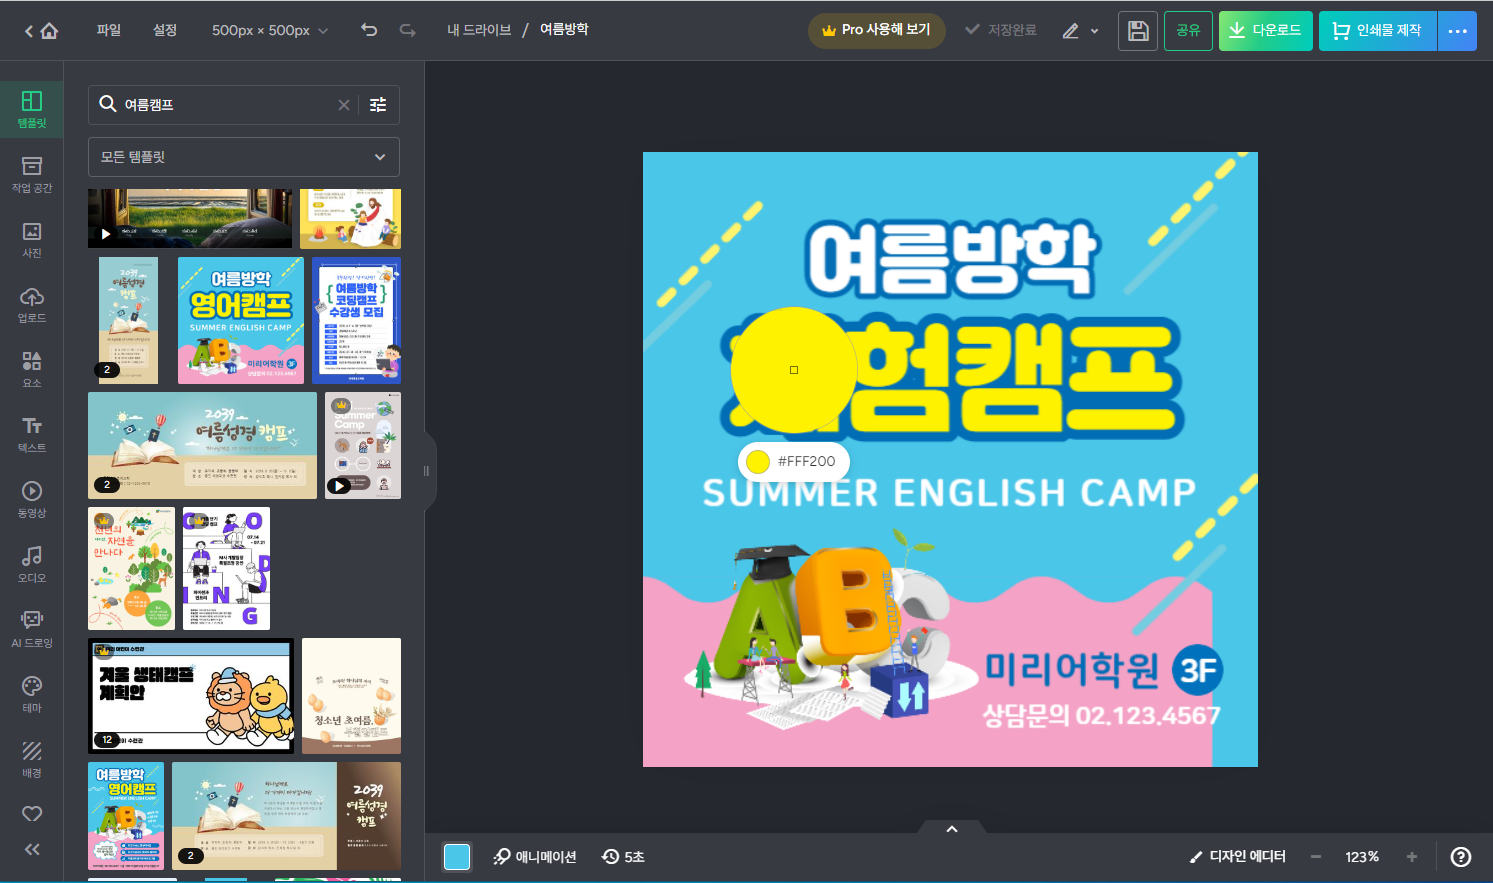Open the 오디오 (Audio) panel

pos(31,564)
